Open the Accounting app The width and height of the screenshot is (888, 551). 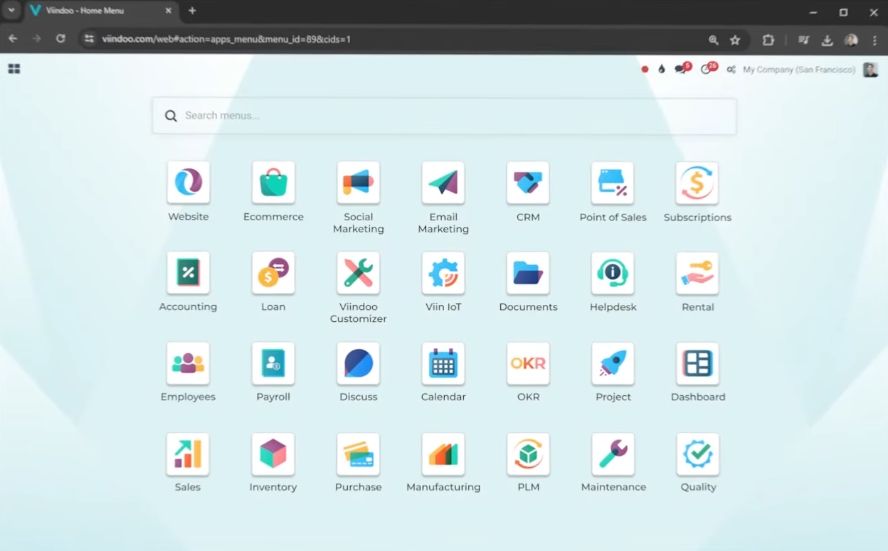[189, 272]
